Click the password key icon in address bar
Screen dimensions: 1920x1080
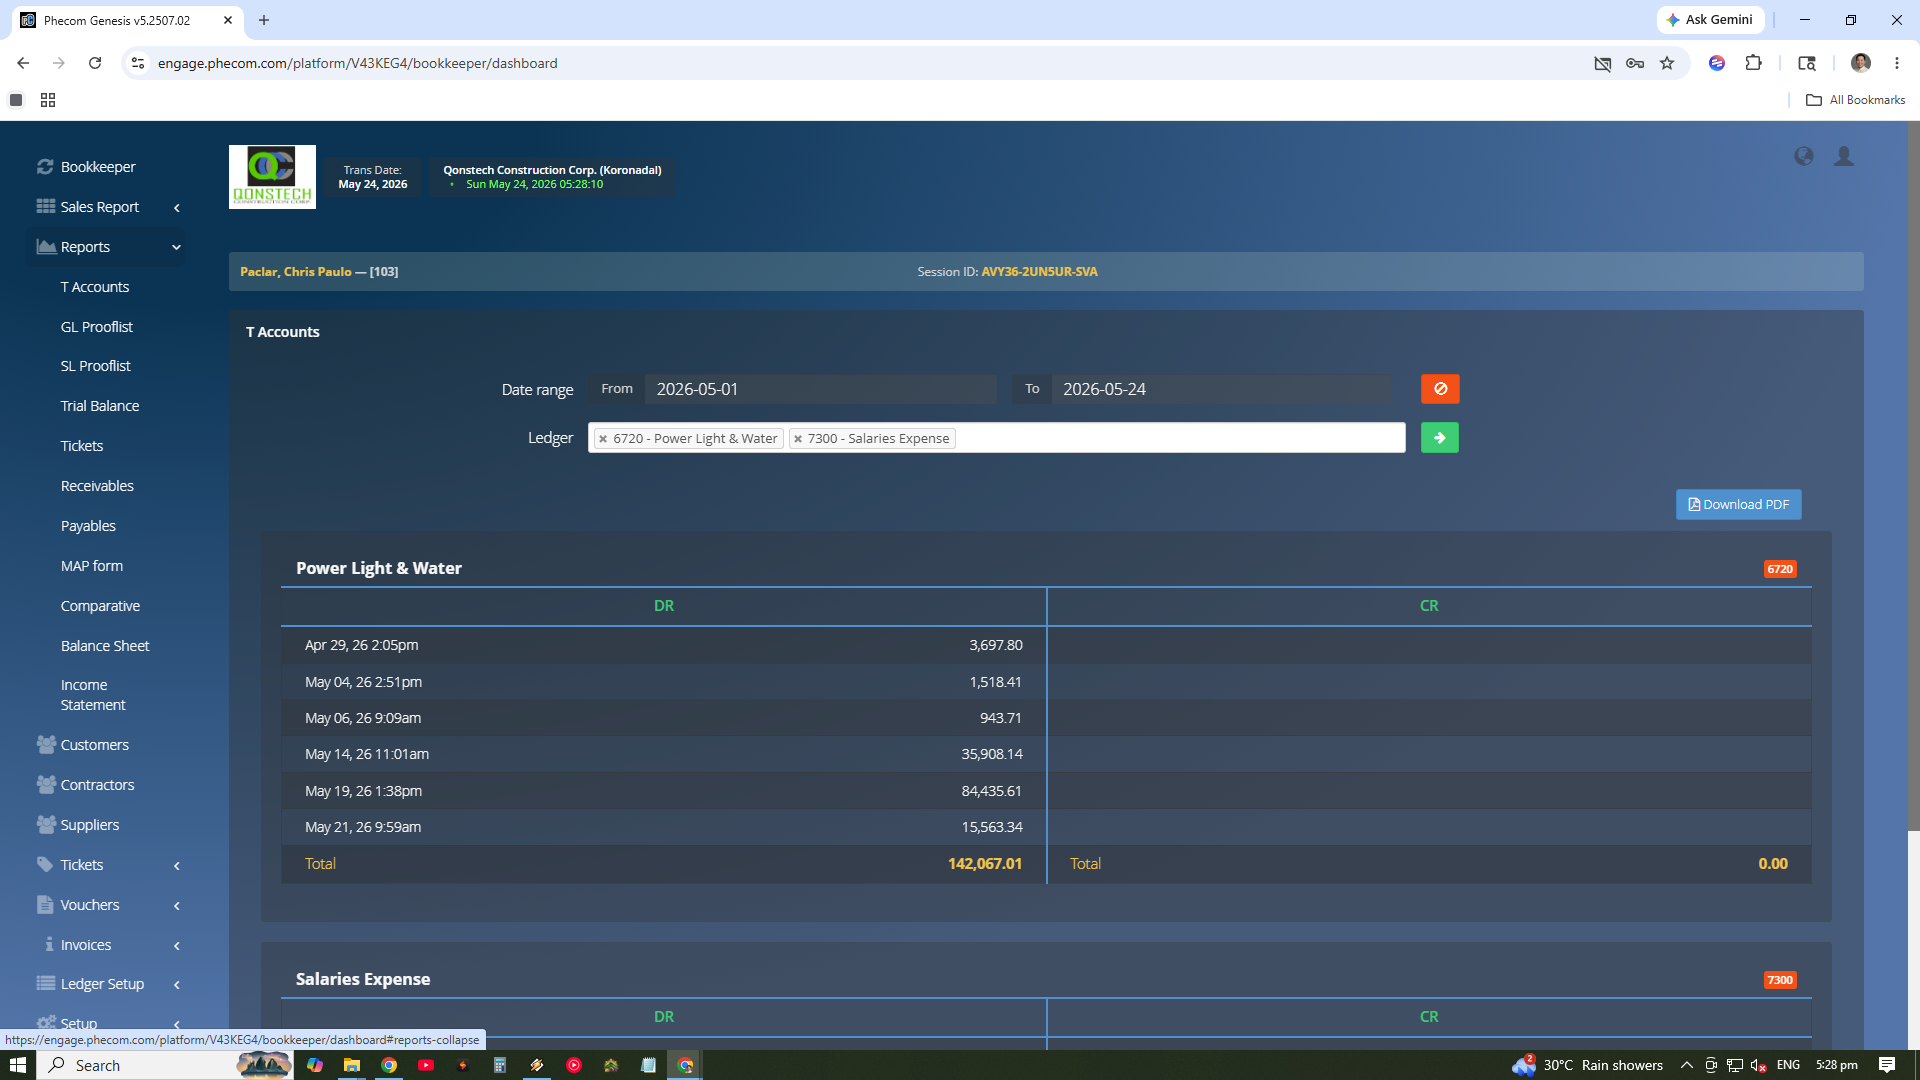pos(1635,63)
